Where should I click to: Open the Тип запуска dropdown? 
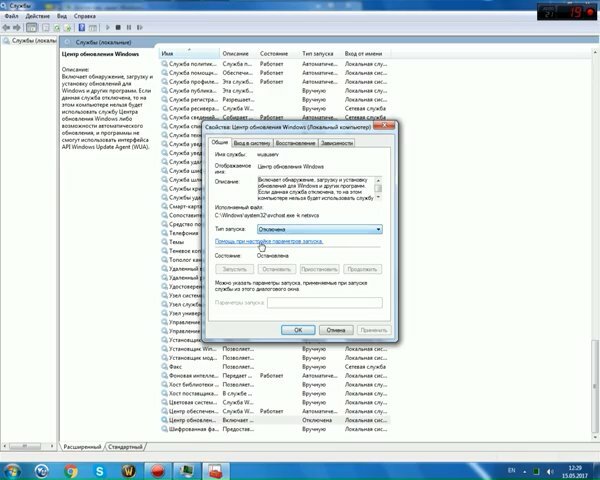coord(320,229)
